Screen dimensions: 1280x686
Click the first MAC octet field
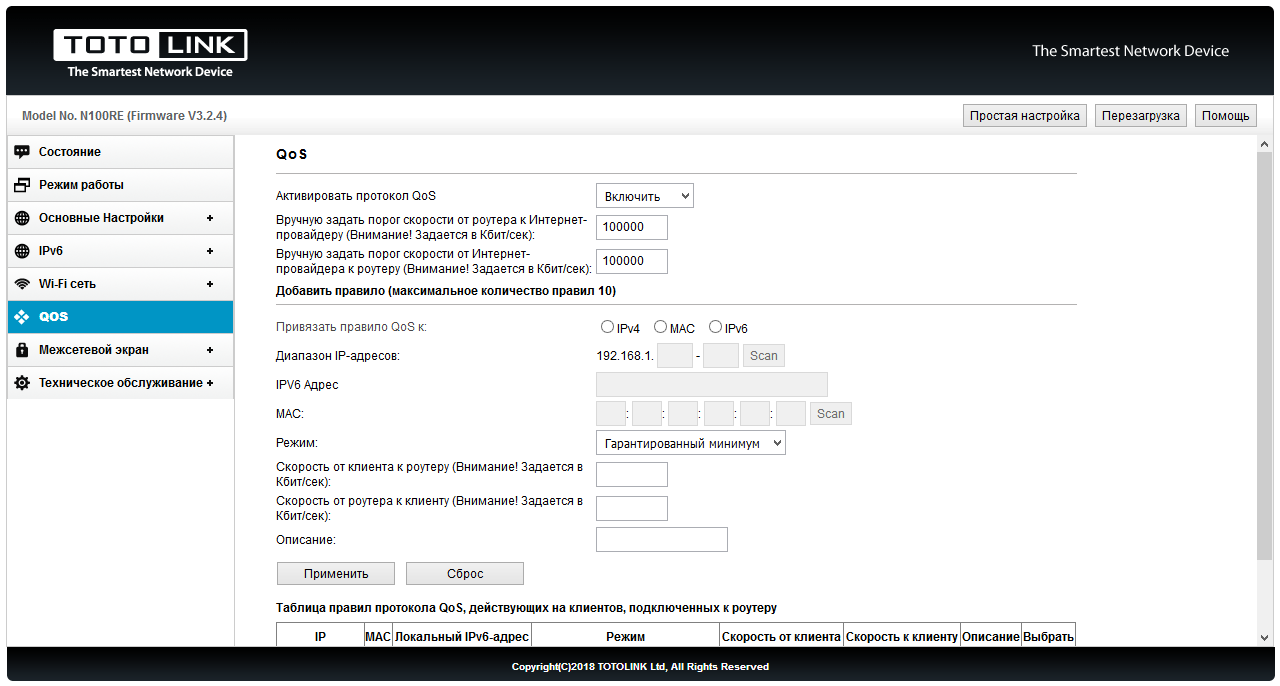(611, 413)
